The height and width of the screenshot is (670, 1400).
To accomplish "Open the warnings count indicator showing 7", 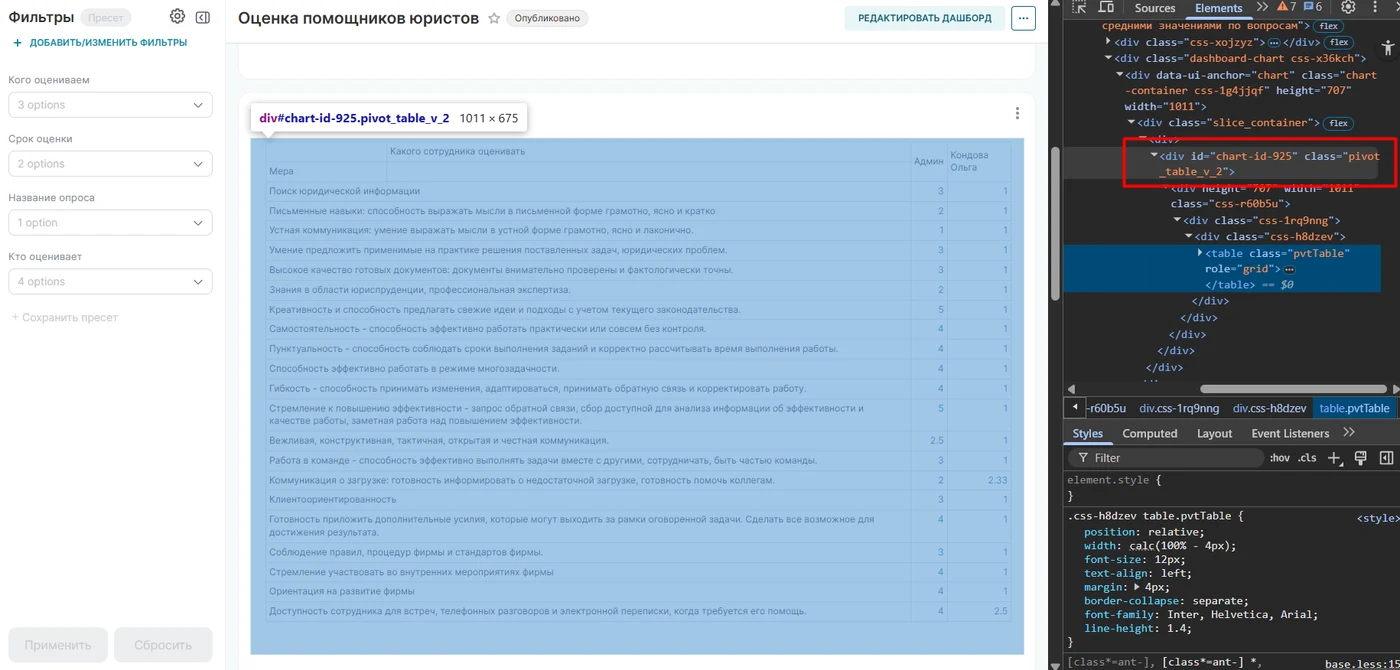I will coord(1286,7).
